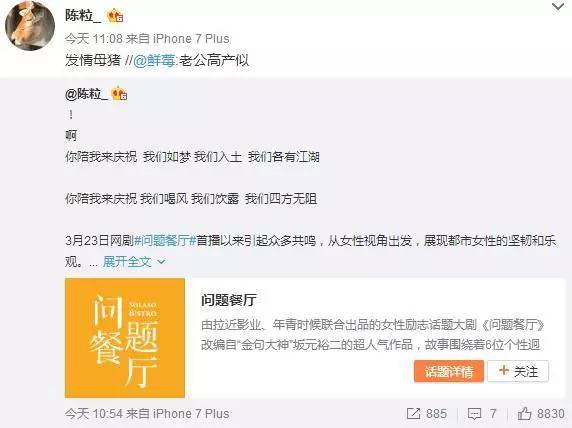Open the post options chevron menu
Viewport: 572px width, 428px height.
click(558, 6)
